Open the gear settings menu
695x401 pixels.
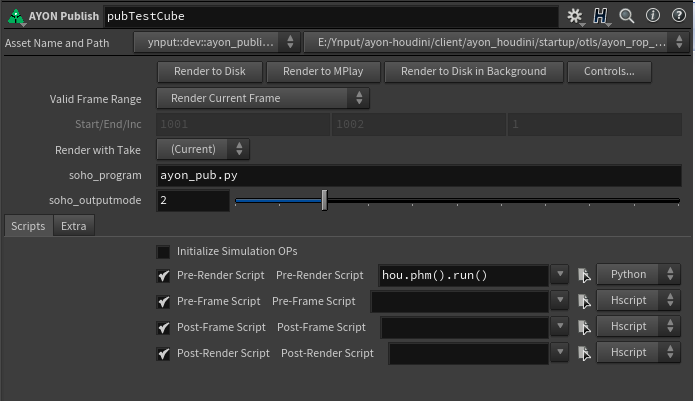574,16
